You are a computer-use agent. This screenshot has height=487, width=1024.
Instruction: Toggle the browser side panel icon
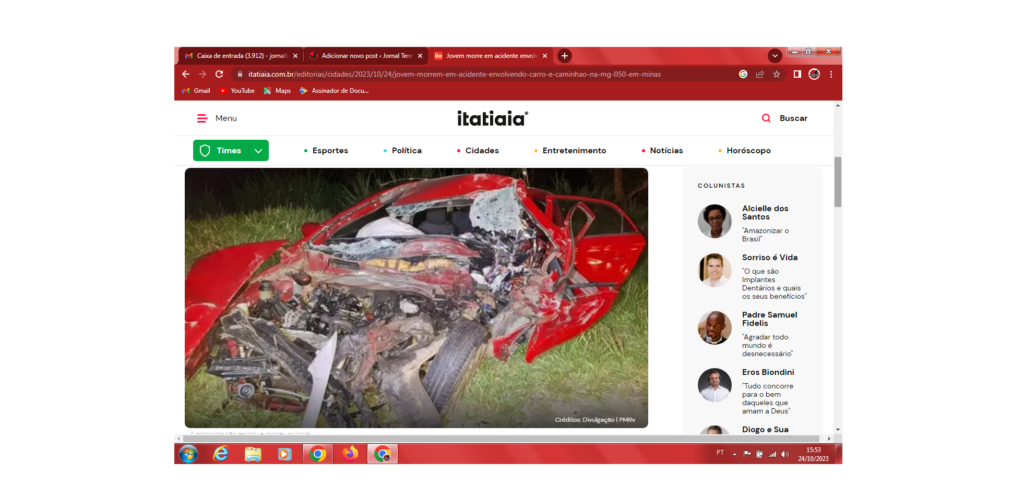[x=797, y=74]
